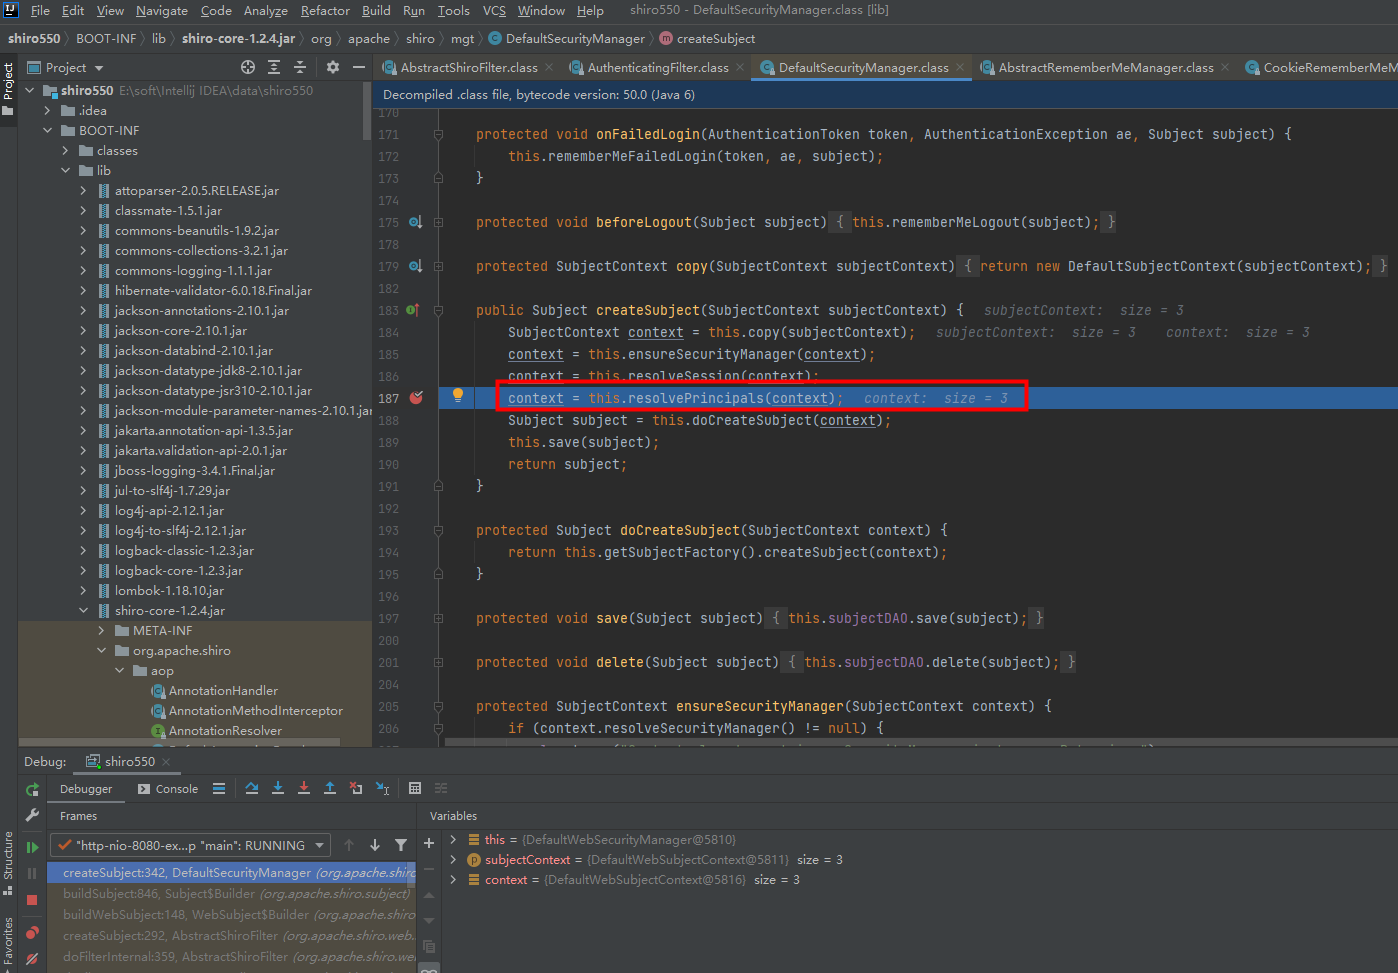Select previous frame up arrow
This screenshot has height=973, width=1398.
tap(349, 845)
